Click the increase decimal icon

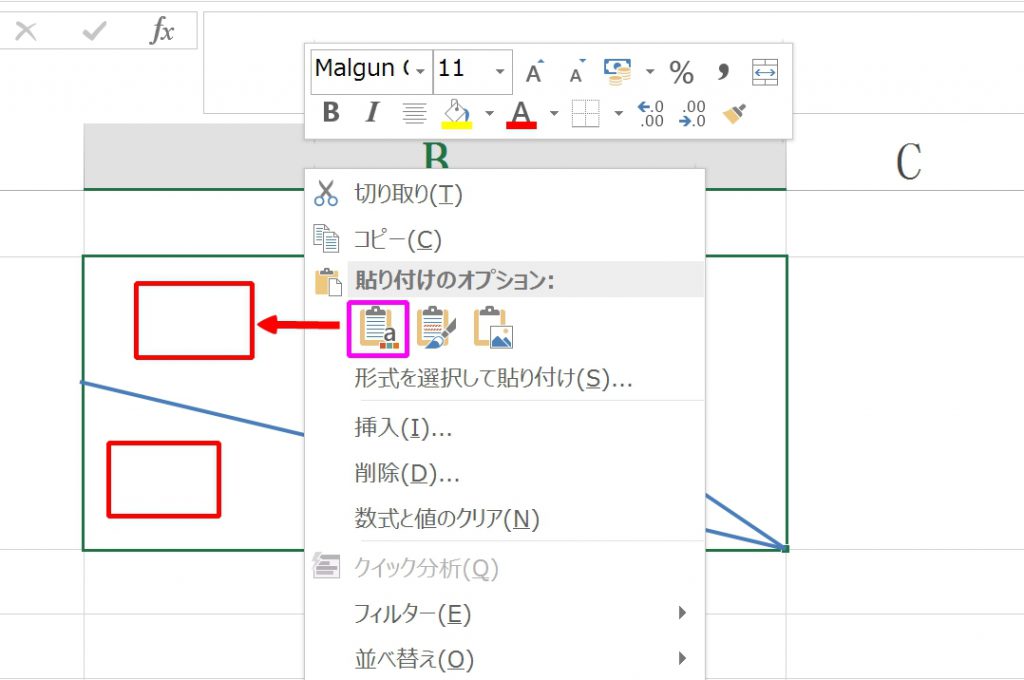click(x=650, y=113)
